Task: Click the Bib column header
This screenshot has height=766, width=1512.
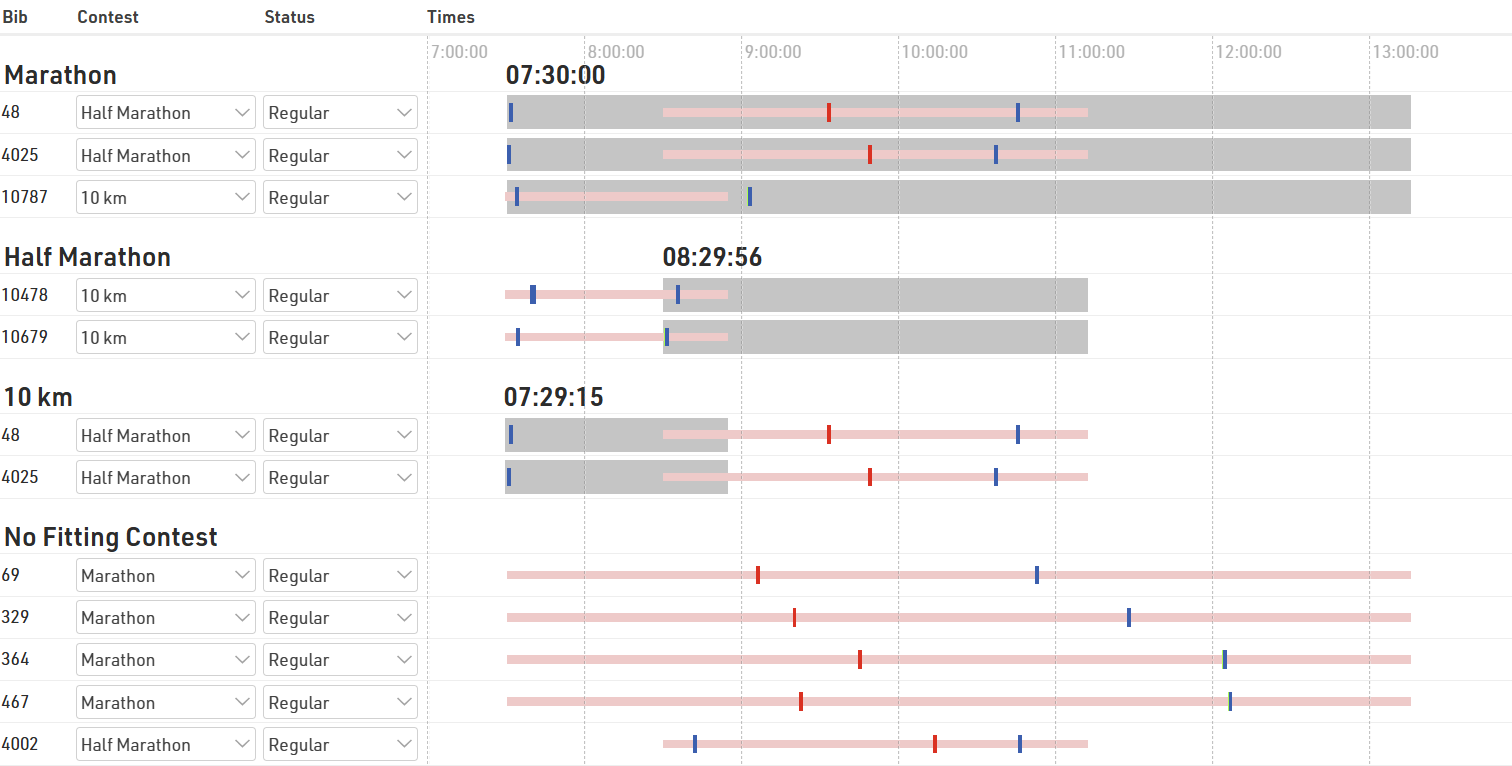Action: [15, 17]
